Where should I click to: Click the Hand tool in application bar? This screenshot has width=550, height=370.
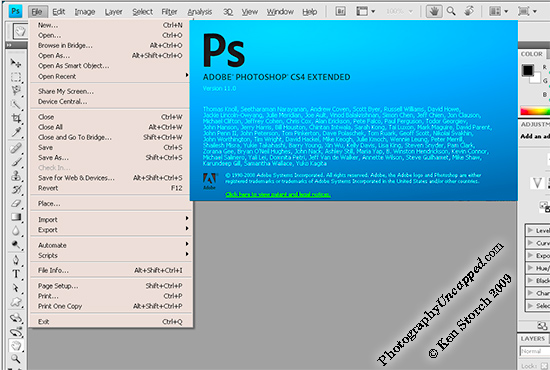(x=434, y=12)
